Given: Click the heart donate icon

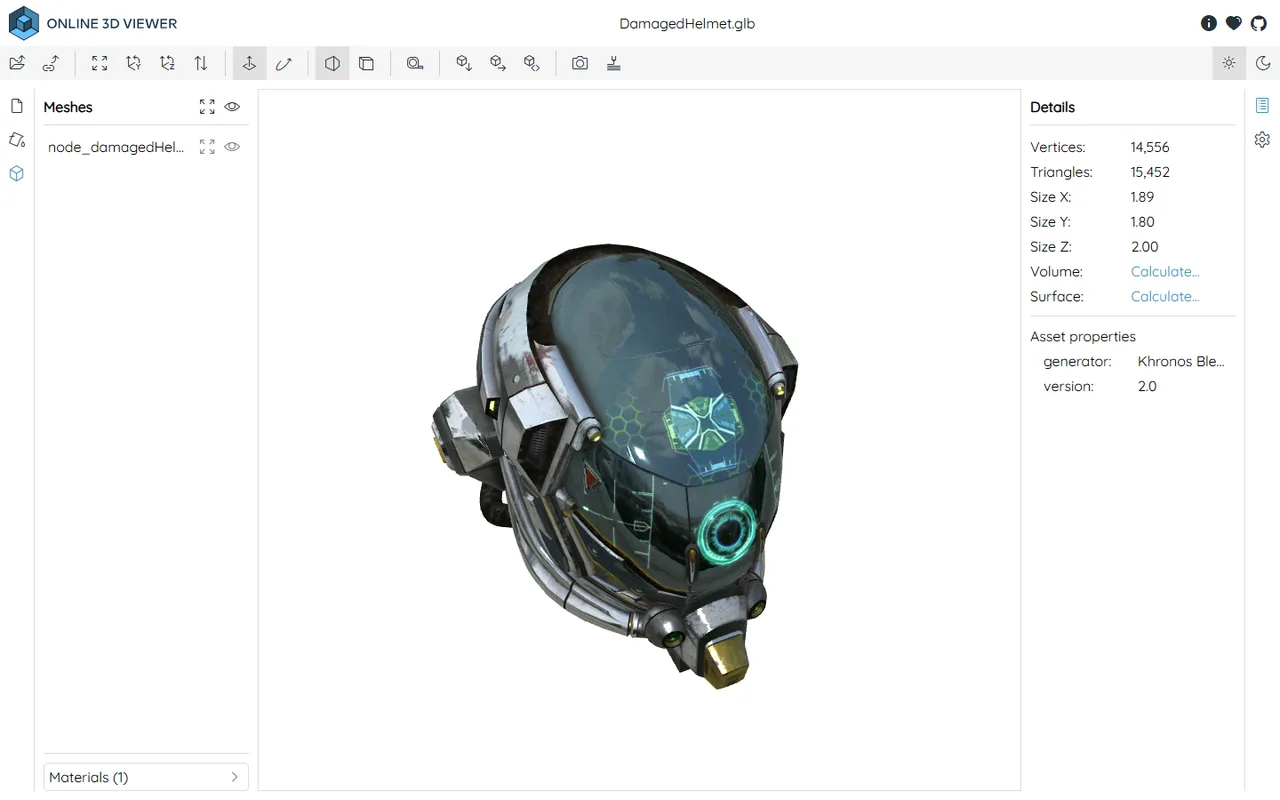Looking at the screenshot, I should 1234,23.
